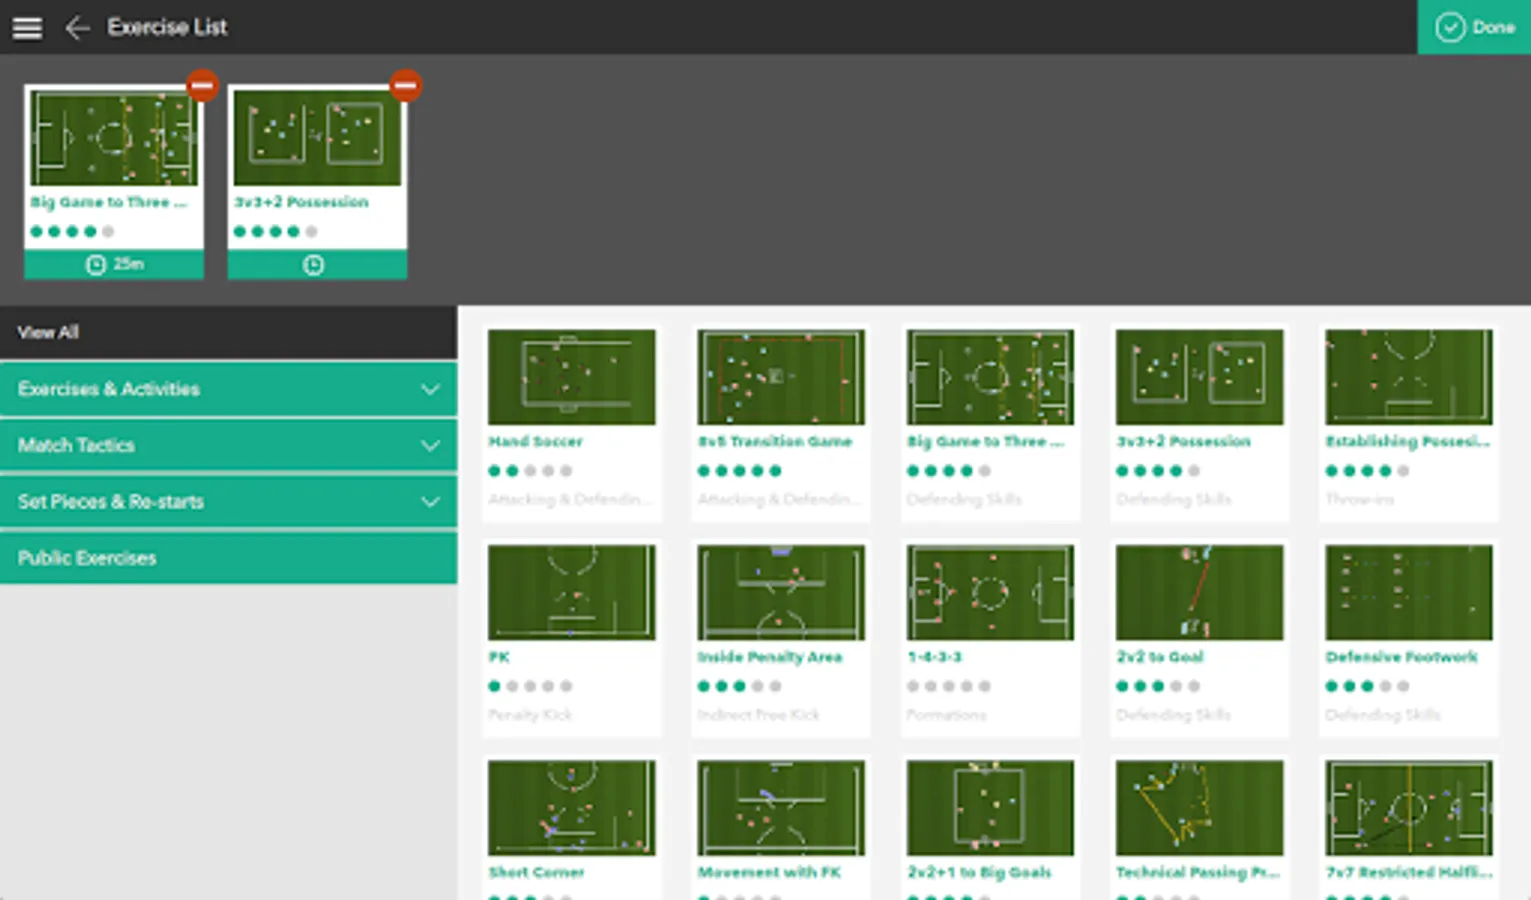The image size is (1531, 900).
Task: Click Penalty Kick category under FK
Action: tap(530, 715)
